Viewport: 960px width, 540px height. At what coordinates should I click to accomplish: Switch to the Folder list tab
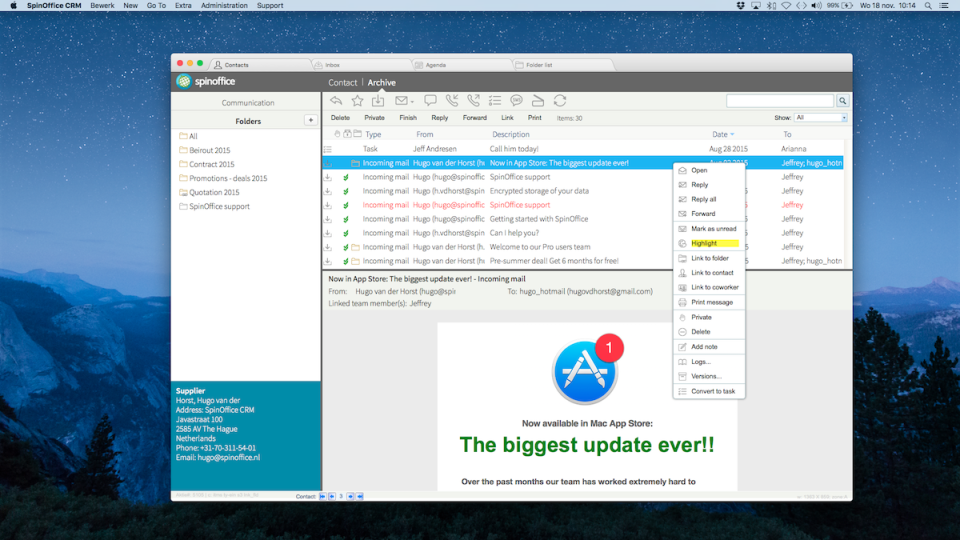(562, 64)
